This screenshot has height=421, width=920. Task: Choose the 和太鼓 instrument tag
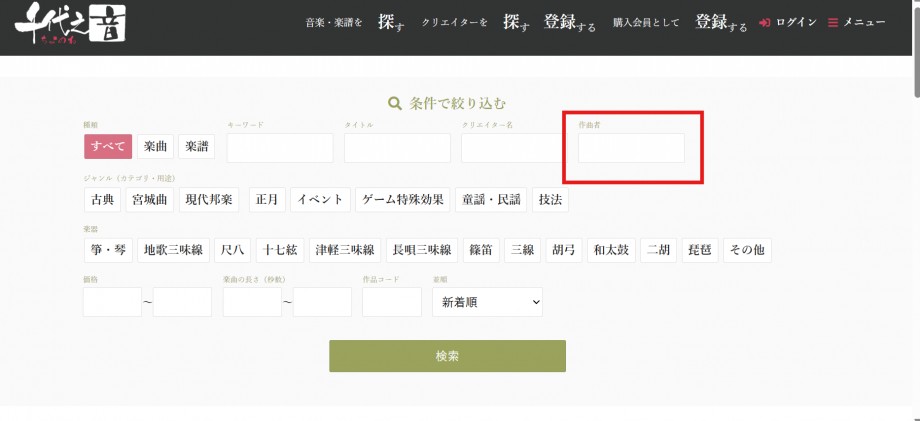pos(610,250)
